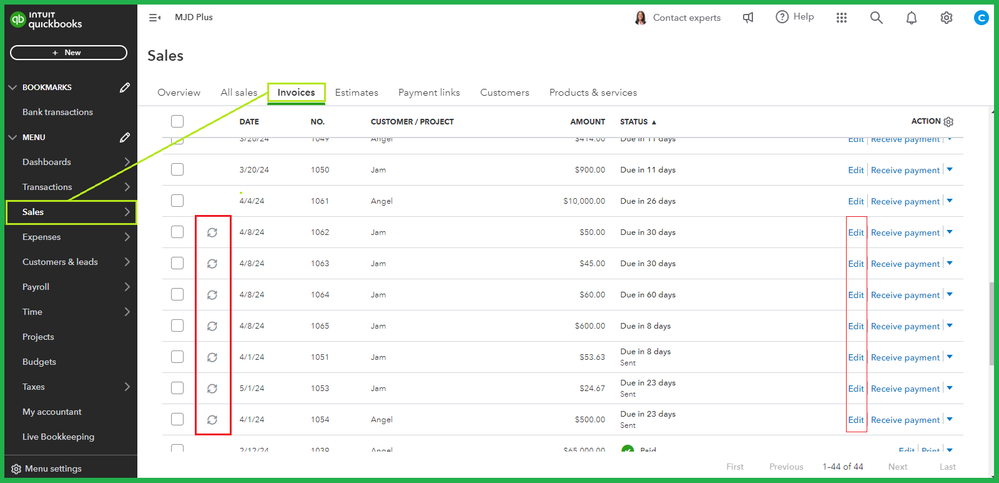The width and height of the screenshot is (999, 483).
Task: Check the box for invoice 1062
Action: [x=177, y=232]
